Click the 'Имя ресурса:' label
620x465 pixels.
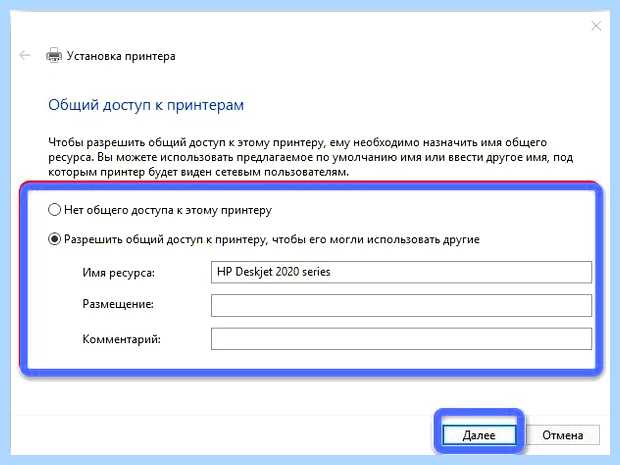pos(119,273)
